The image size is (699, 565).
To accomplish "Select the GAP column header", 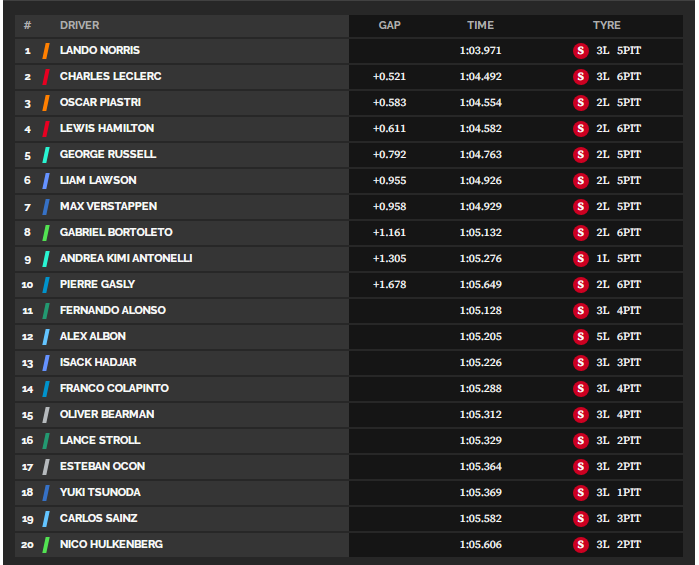I will pos(390,25).
